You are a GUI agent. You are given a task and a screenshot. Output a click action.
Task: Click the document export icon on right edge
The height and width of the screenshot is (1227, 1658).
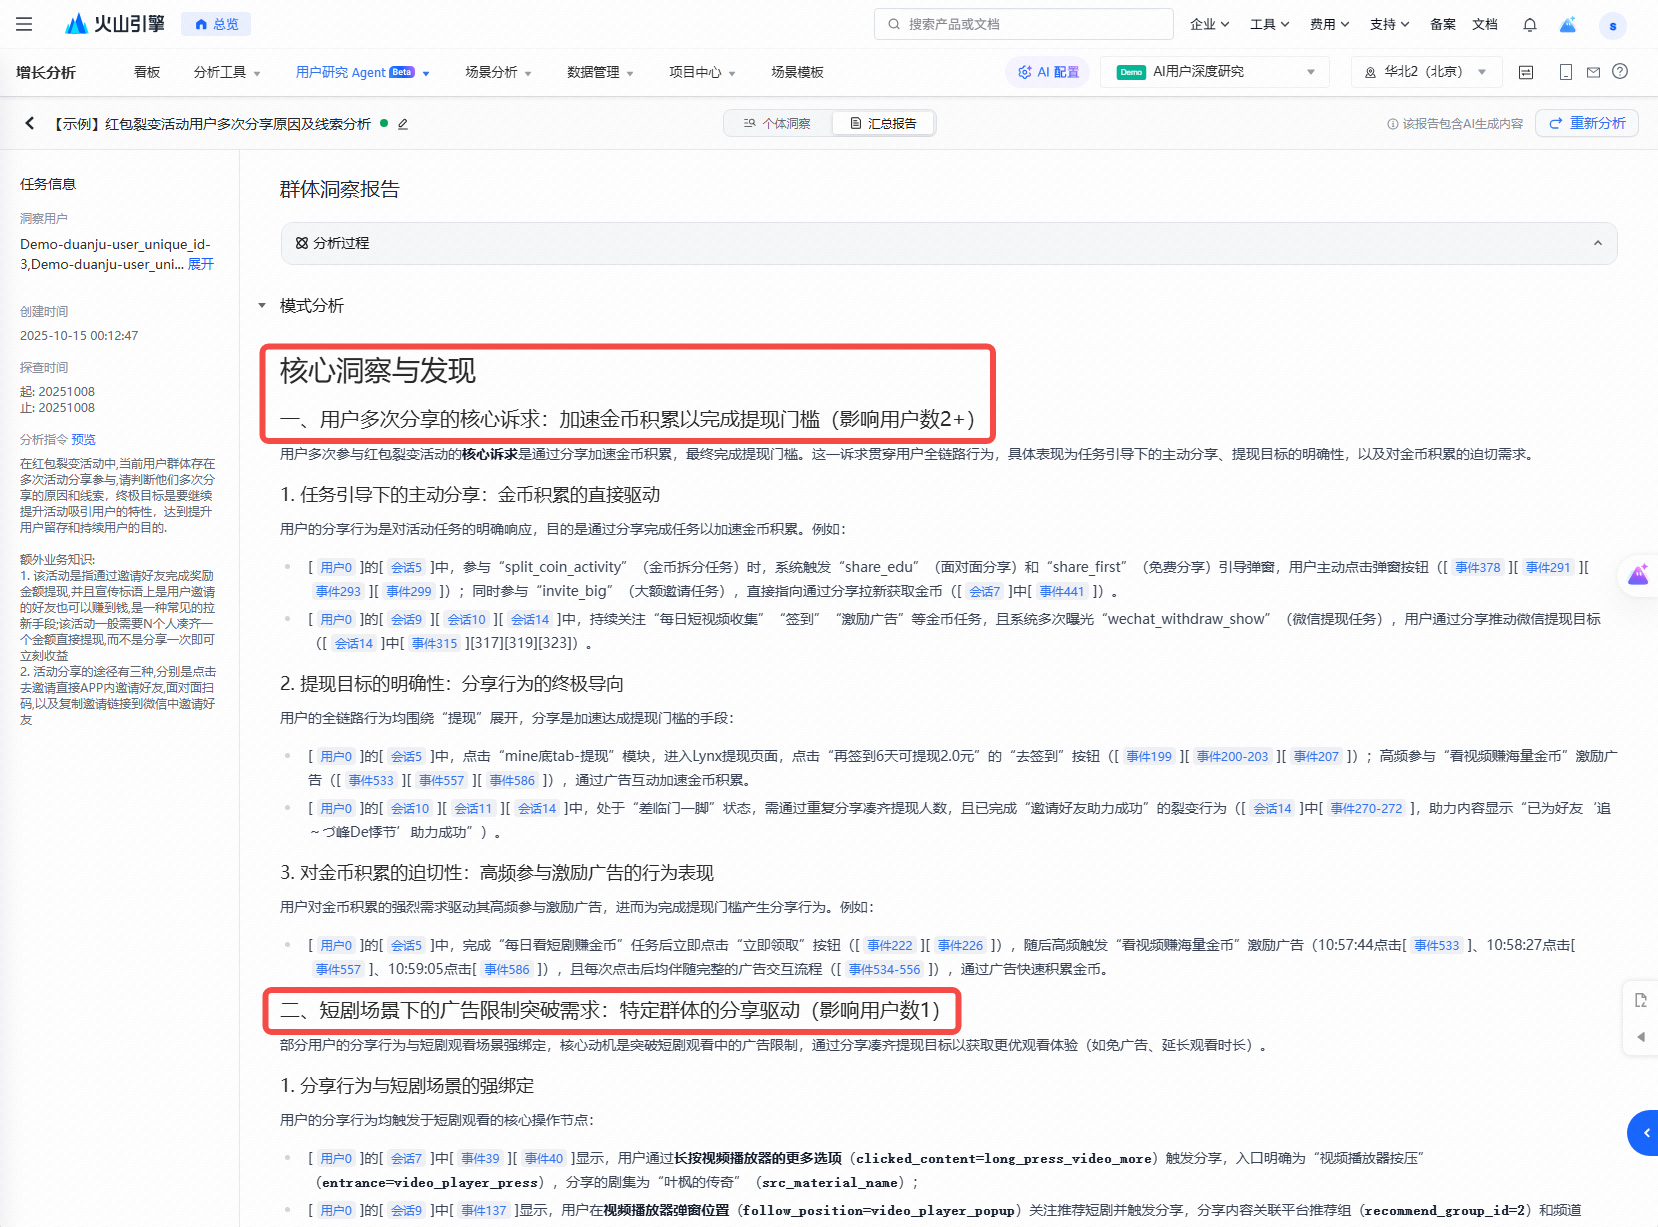tap(1641, 1000)
